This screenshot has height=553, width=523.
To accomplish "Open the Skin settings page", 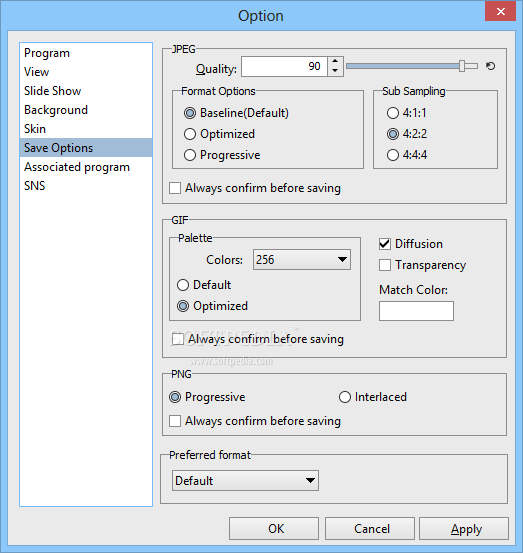I will pos(86,129).
